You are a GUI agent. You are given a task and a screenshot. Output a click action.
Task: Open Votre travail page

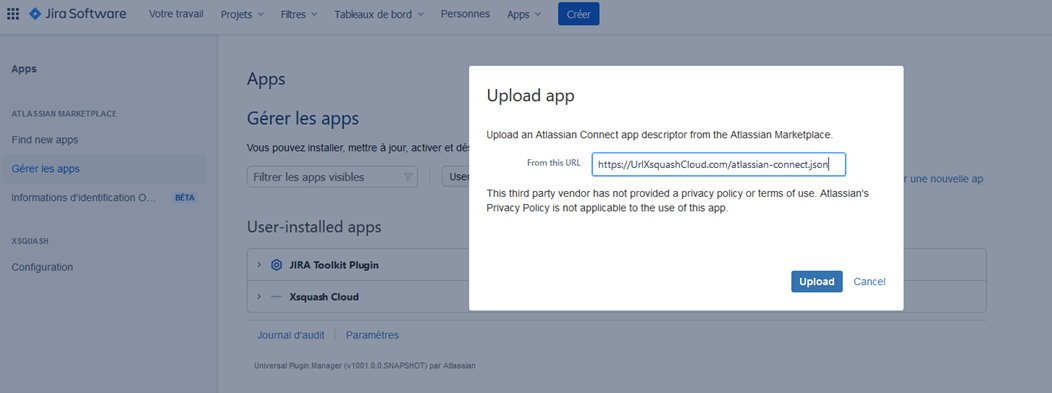[176, 14]
